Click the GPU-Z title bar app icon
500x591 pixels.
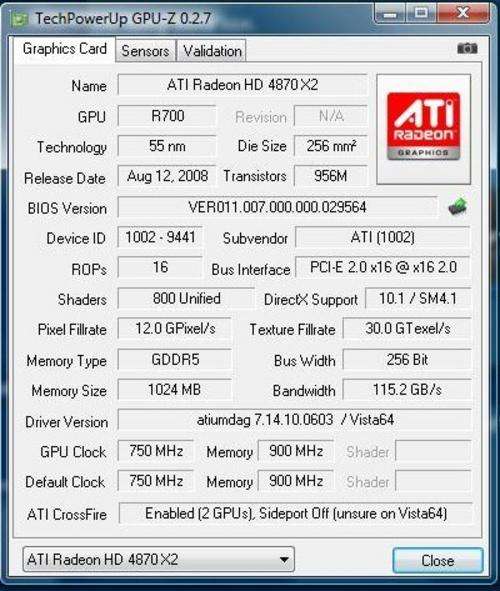pos(19,19)
